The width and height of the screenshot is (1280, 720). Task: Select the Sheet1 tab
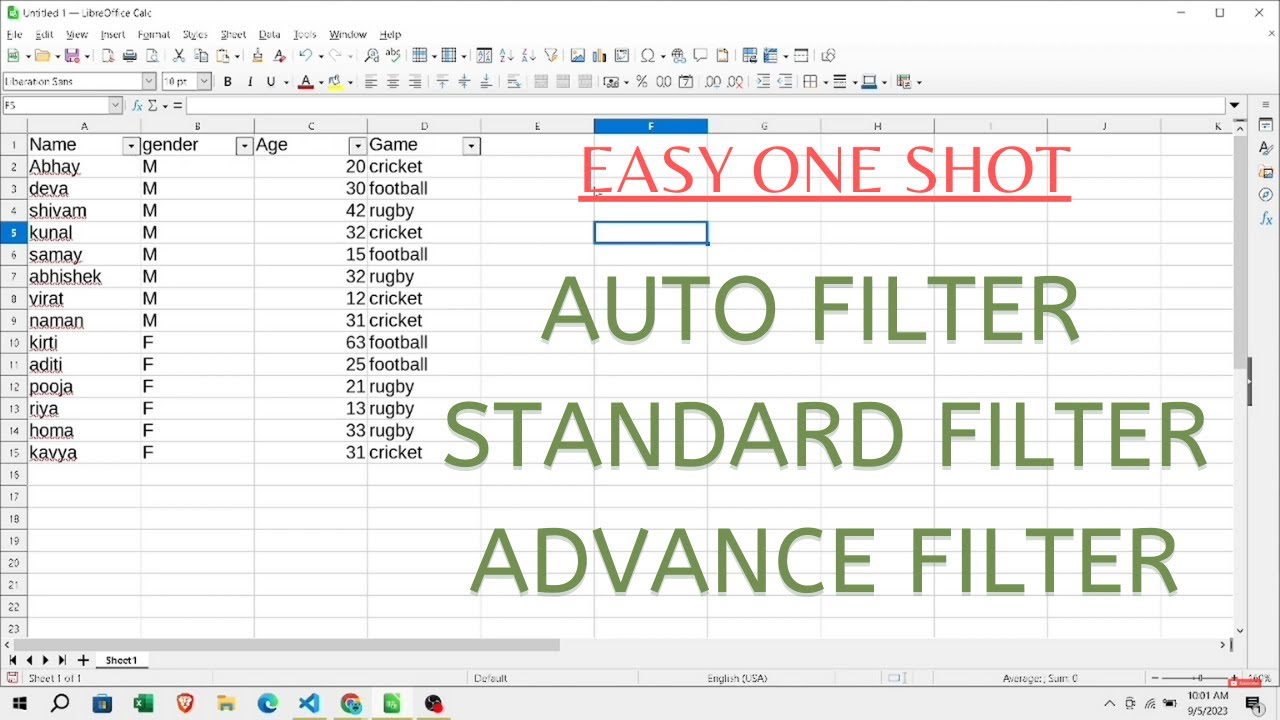tap(121, 660)
